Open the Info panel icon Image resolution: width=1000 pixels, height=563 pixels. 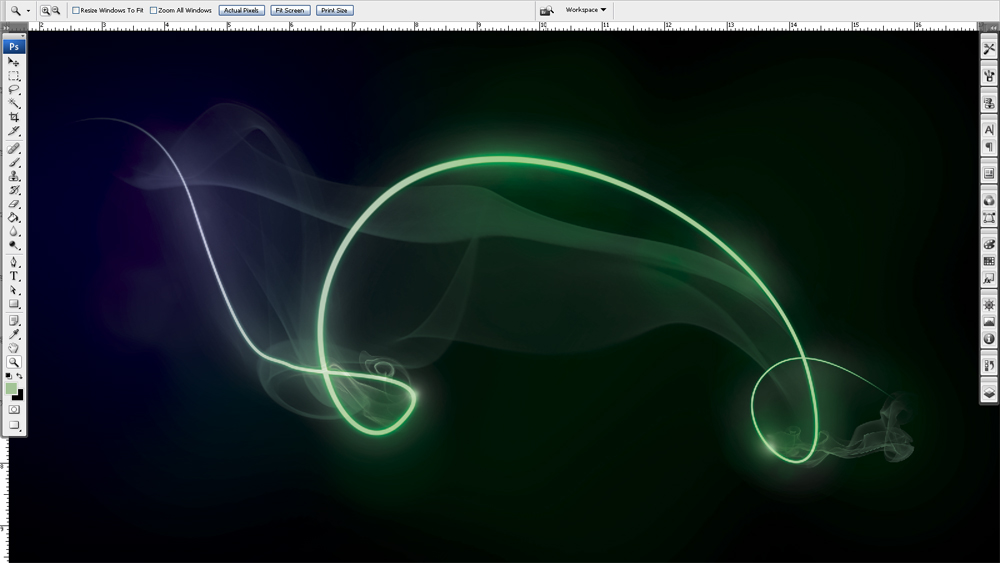[989, 339]
